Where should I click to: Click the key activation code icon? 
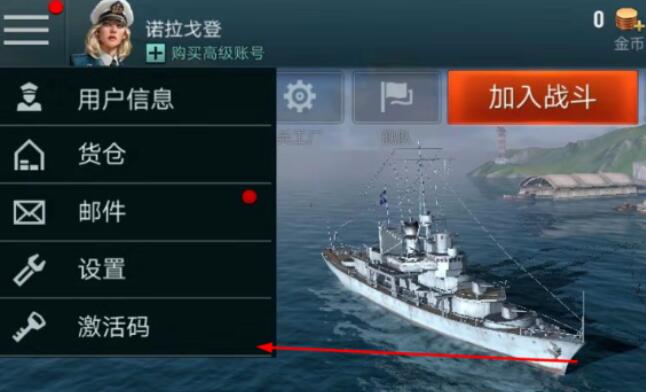[x=29, y=327]
